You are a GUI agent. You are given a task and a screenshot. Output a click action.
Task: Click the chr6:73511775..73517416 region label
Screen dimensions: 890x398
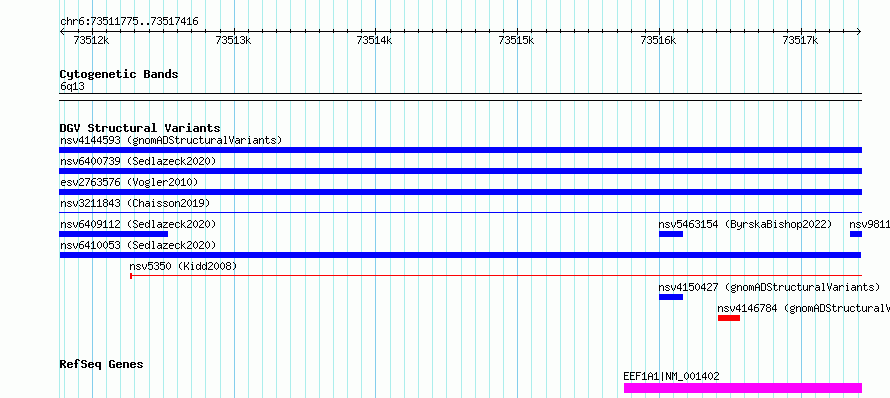pyautogui.click(x=129, y=22)
